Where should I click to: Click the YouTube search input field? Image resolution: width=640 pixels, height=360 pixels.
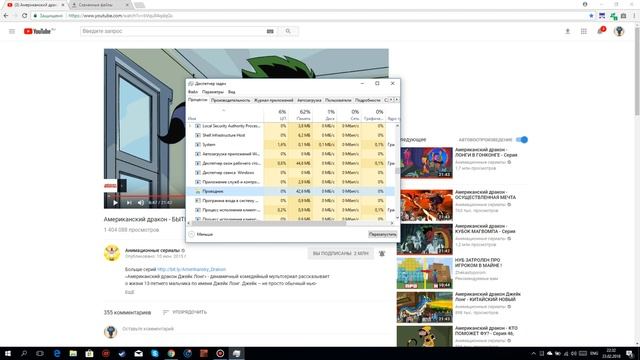coord(173,31)
